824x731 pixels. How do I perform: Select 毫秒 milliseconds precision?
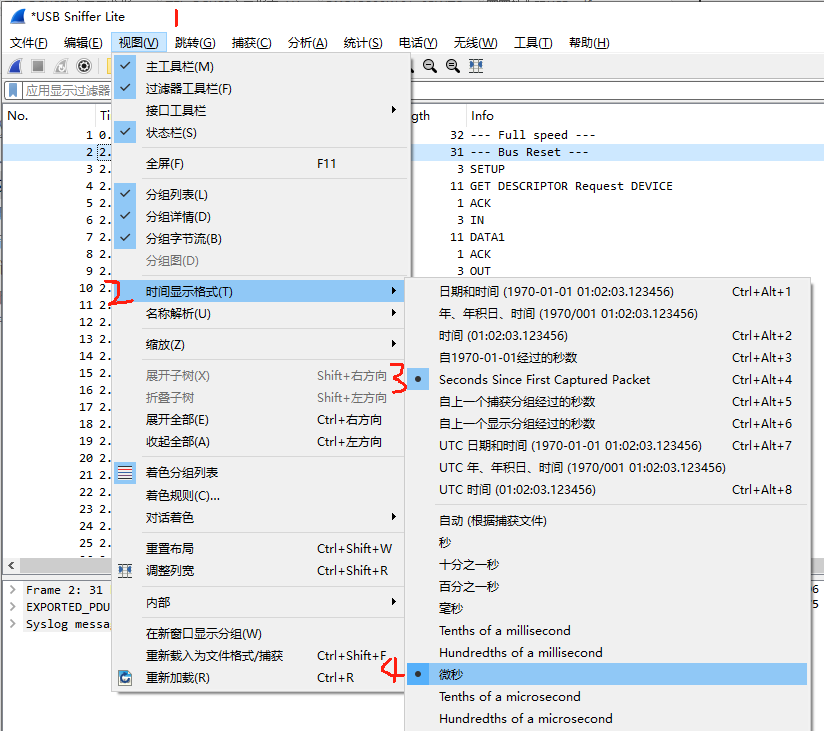point(607,609)
